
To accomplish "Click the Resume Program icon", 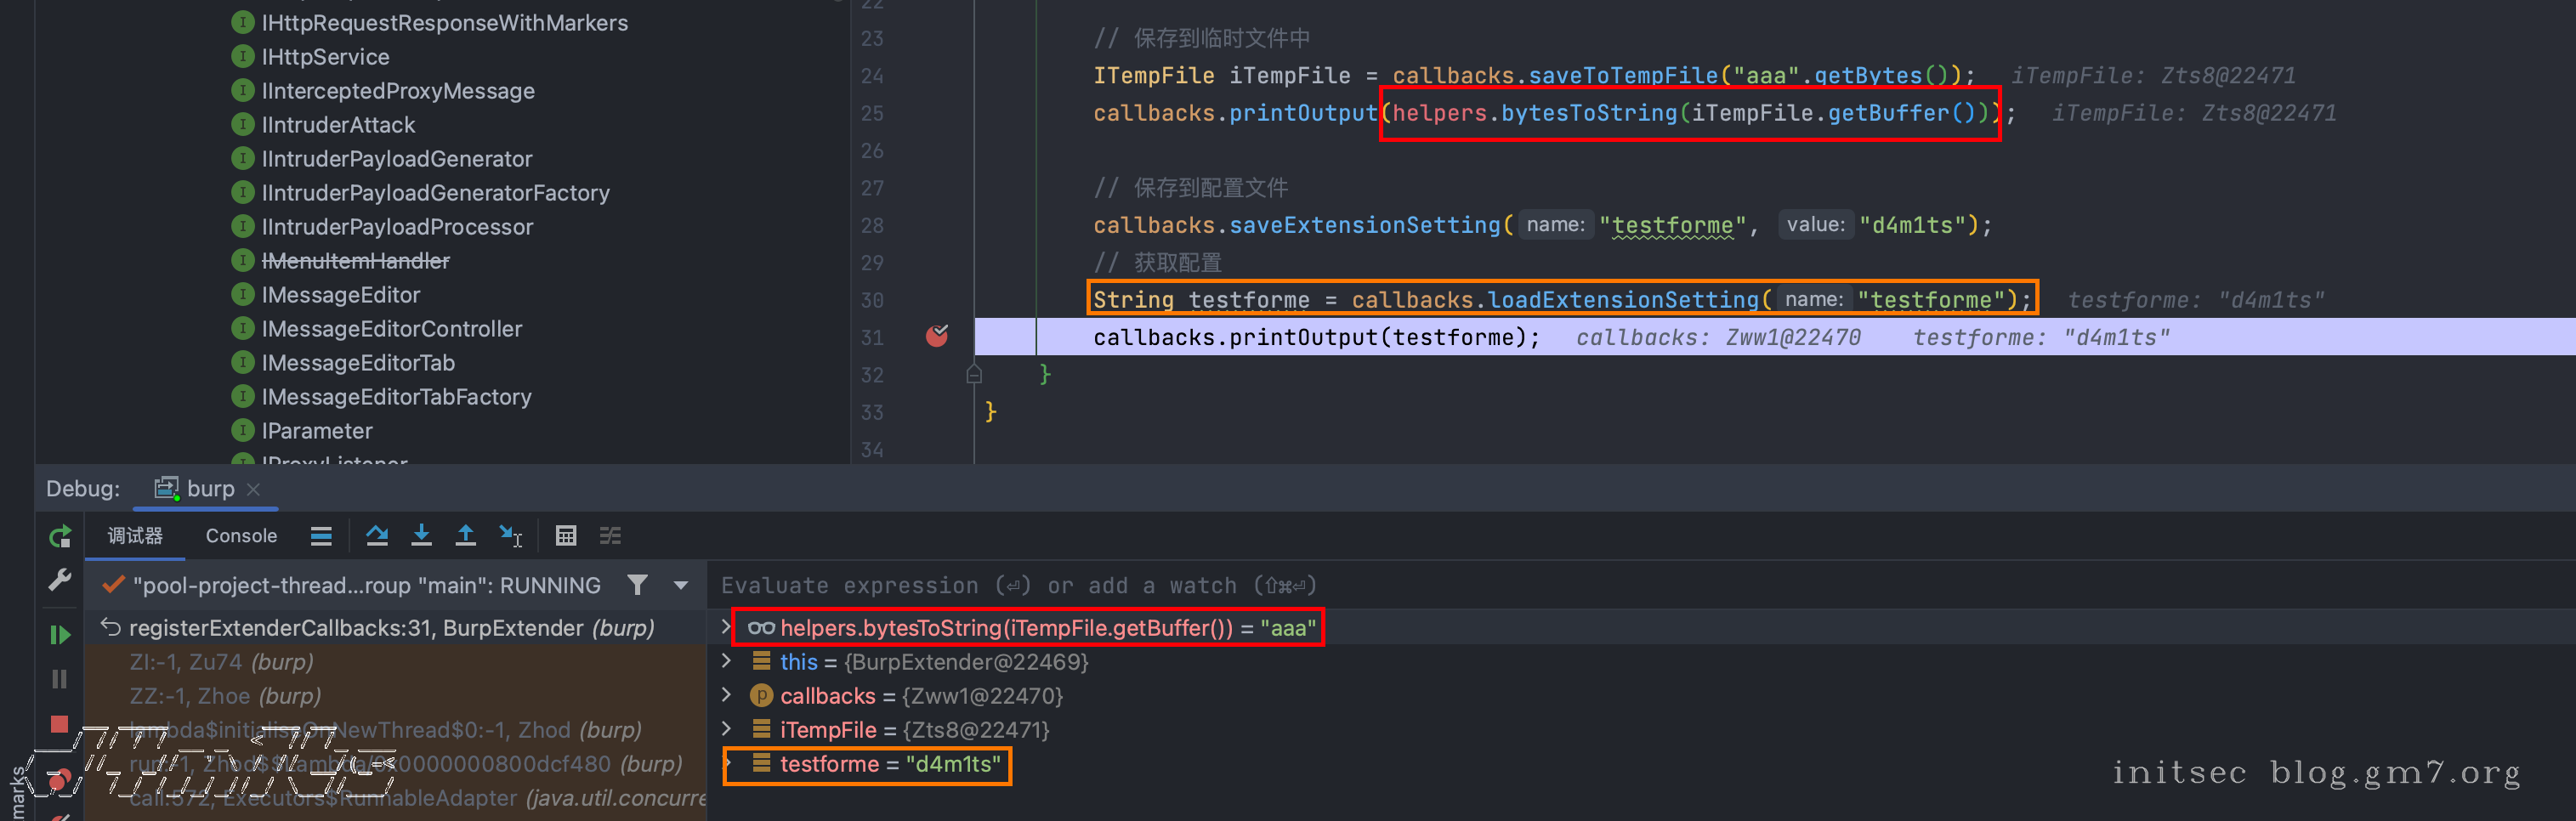I will click(60, 634).
